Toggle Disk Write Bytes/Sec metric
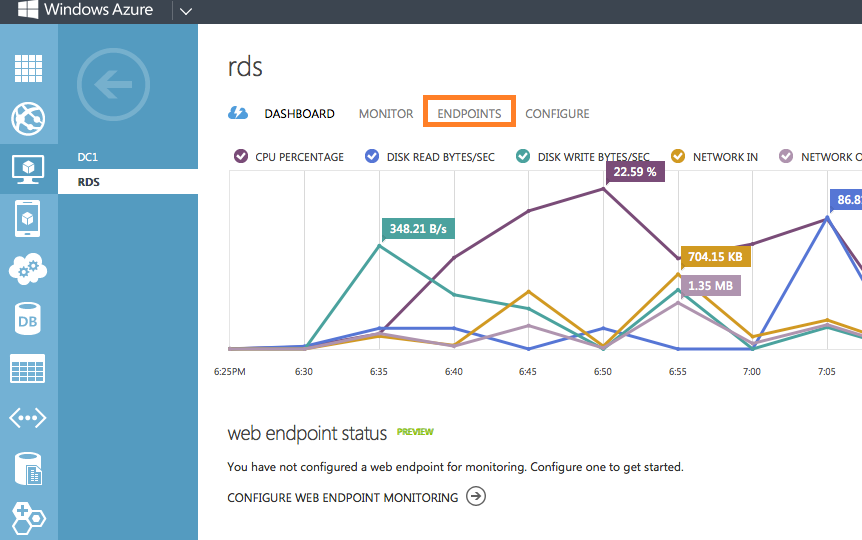Screen dimensions: 862x540 [x=523, y=156]
